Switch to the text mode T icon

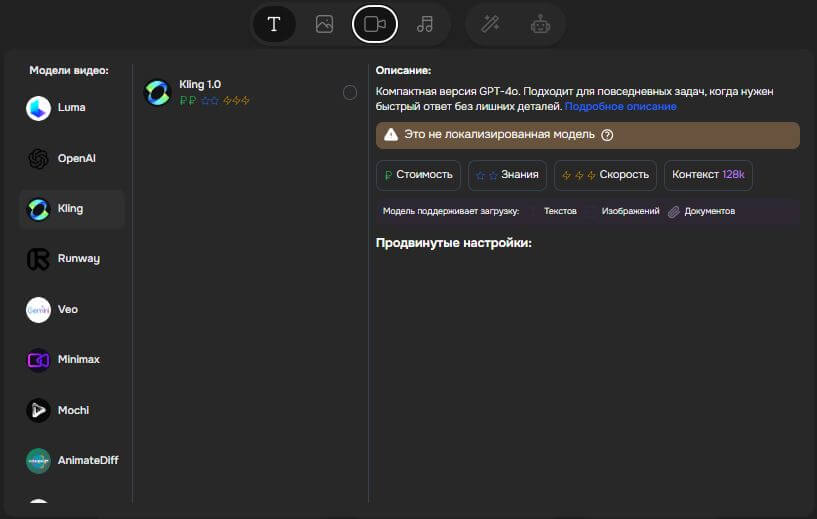[274, 25]
